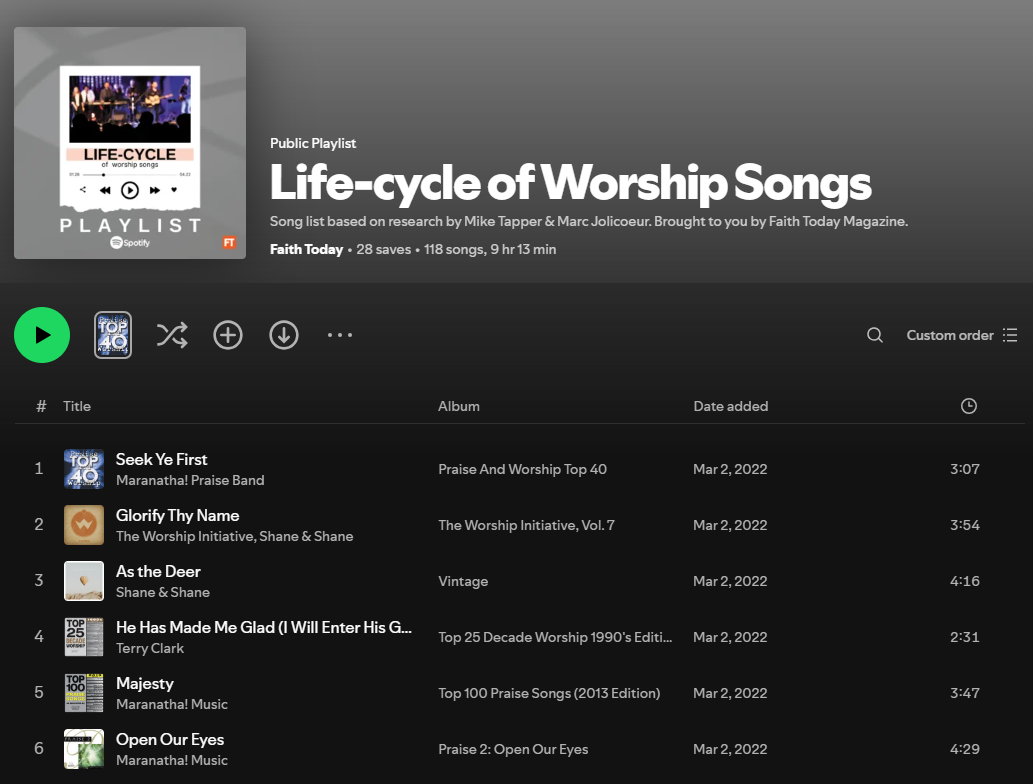Image resolution: width=1033 pixels, height=784 pixels.
Task: Open artist The Worship Initiative
Action: [x=186, y=536]
